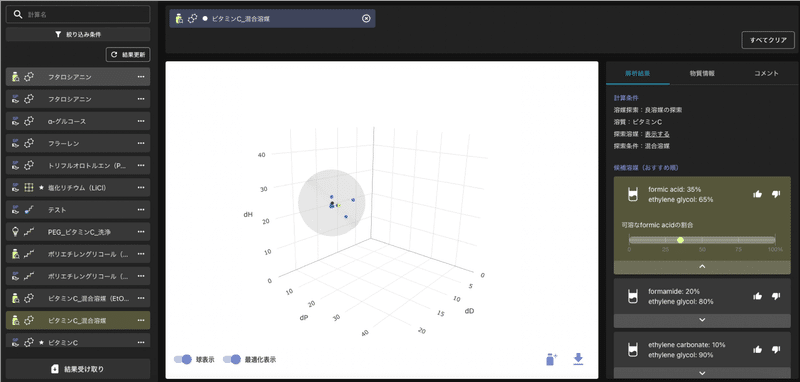This screenshot has width=800, height=382.
Task: Click the download icon below the 3D plot
Action: (x=578, y=359)
